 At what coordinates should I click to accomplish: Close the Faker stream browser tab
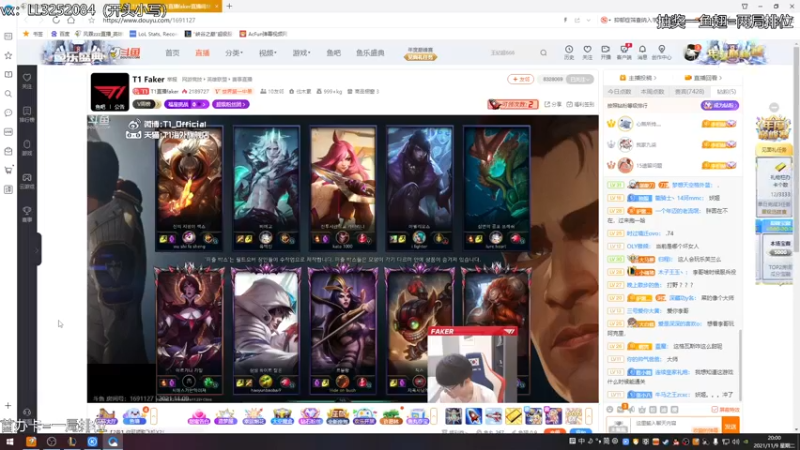point(216,6)
